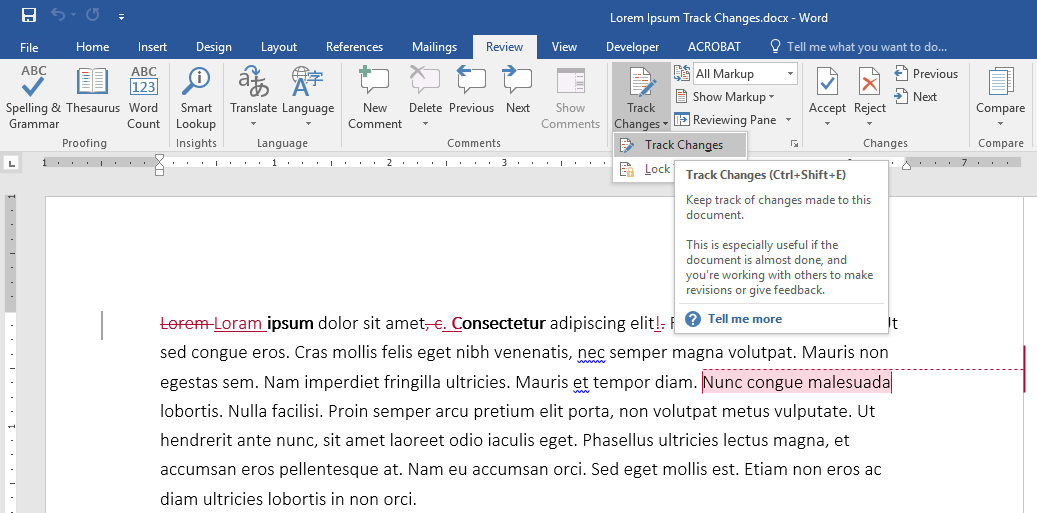Expand the Accept dropdown arrow

click(x=827, y=123)
